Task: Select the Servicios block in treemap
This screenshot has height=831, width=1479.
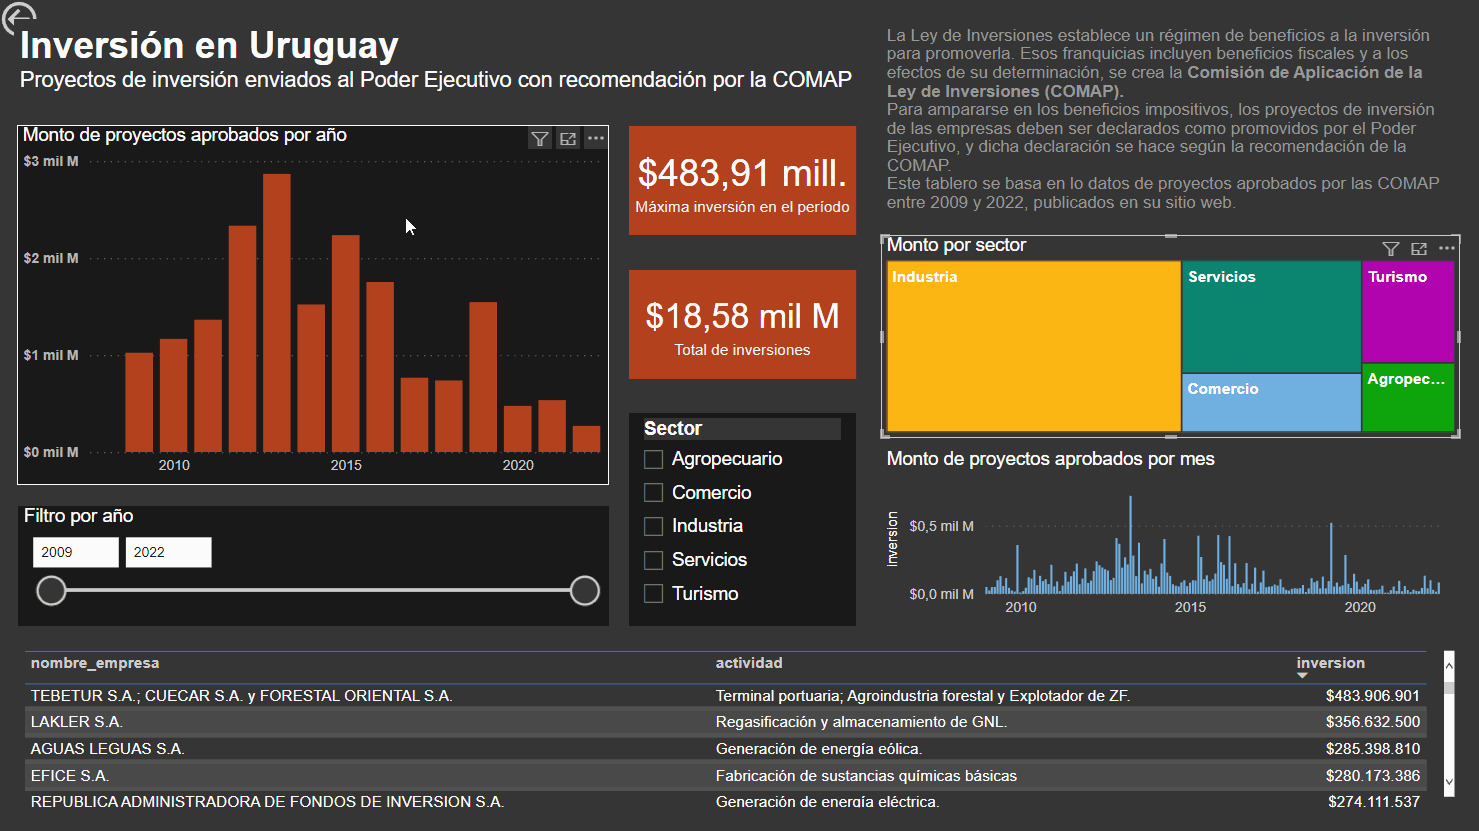Action: tap(1271, 317)
